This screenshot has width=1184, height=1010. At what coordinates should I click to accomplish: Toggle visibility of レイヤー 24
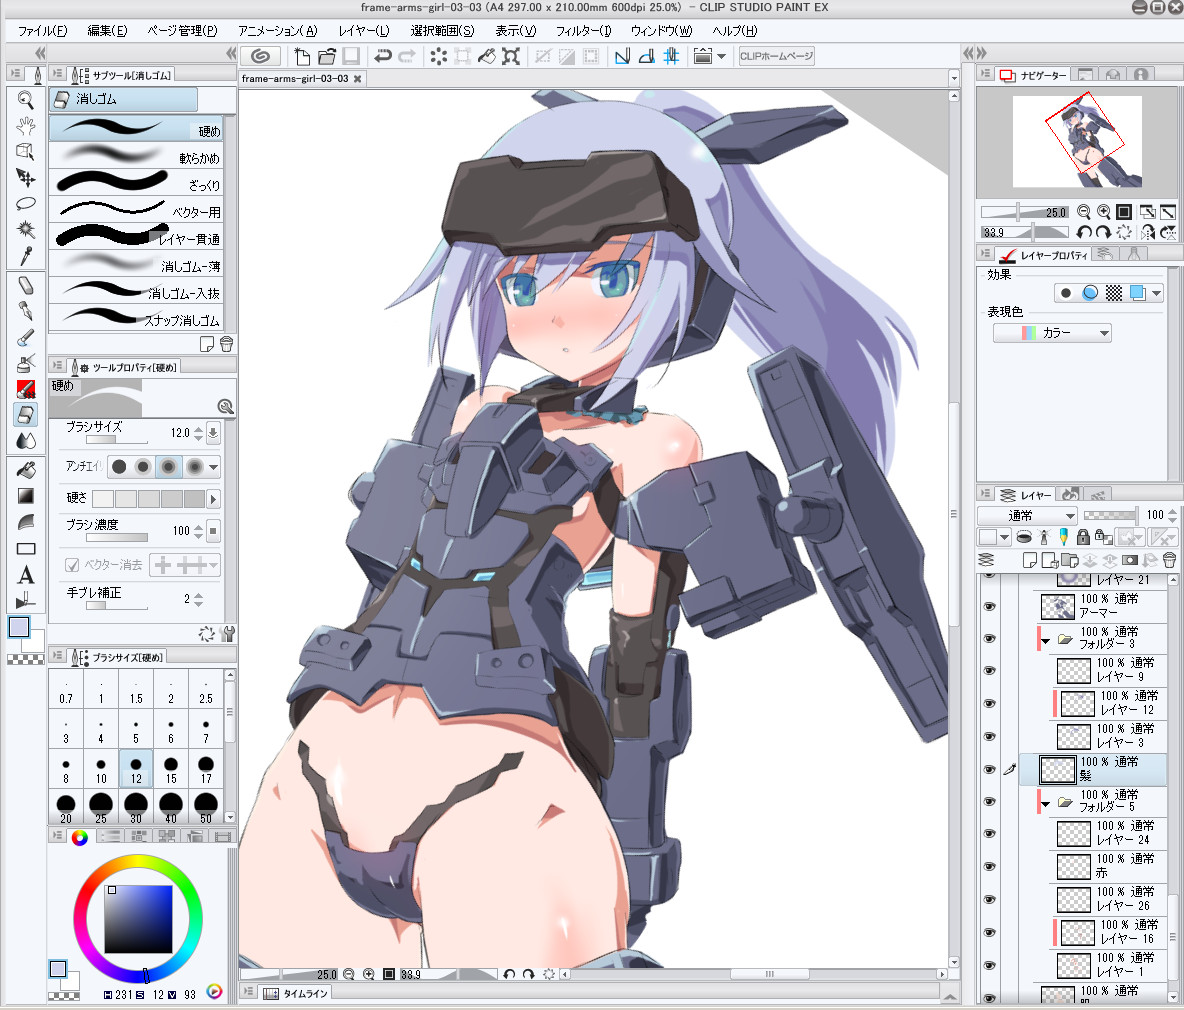(989, 833)
